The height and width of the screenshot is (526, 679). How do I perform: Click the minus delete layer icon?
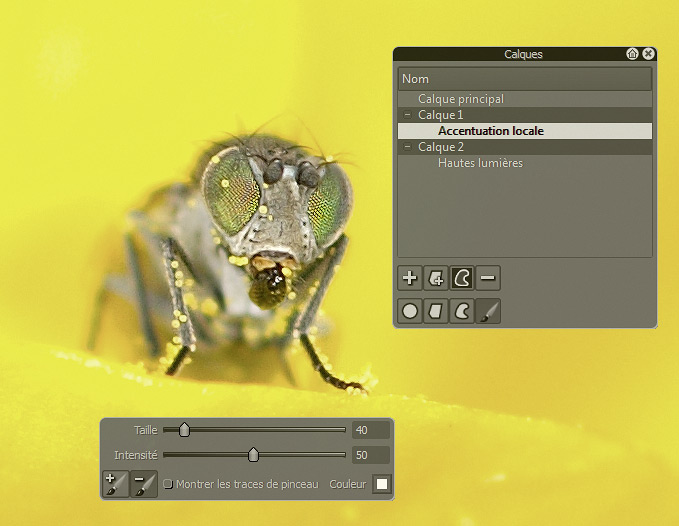488,278
